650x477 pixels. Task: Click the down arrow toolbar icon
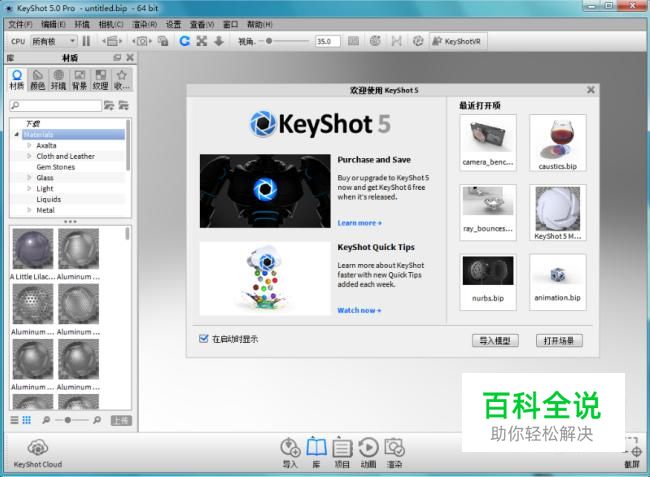tap(219, 41)
